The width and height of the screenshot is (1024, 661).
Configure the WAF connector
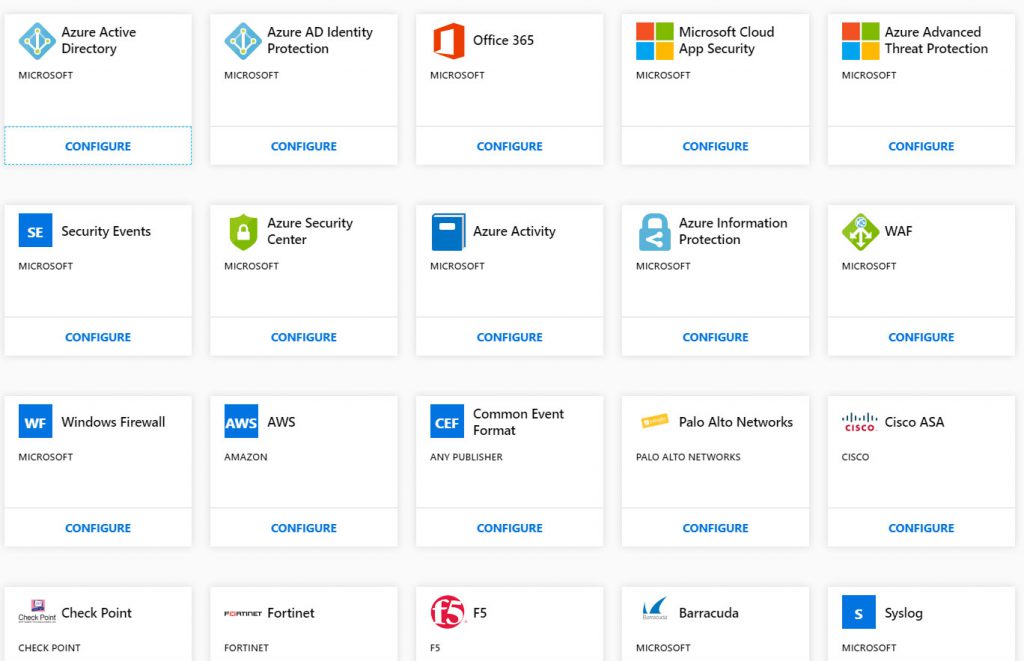[921, 337]
